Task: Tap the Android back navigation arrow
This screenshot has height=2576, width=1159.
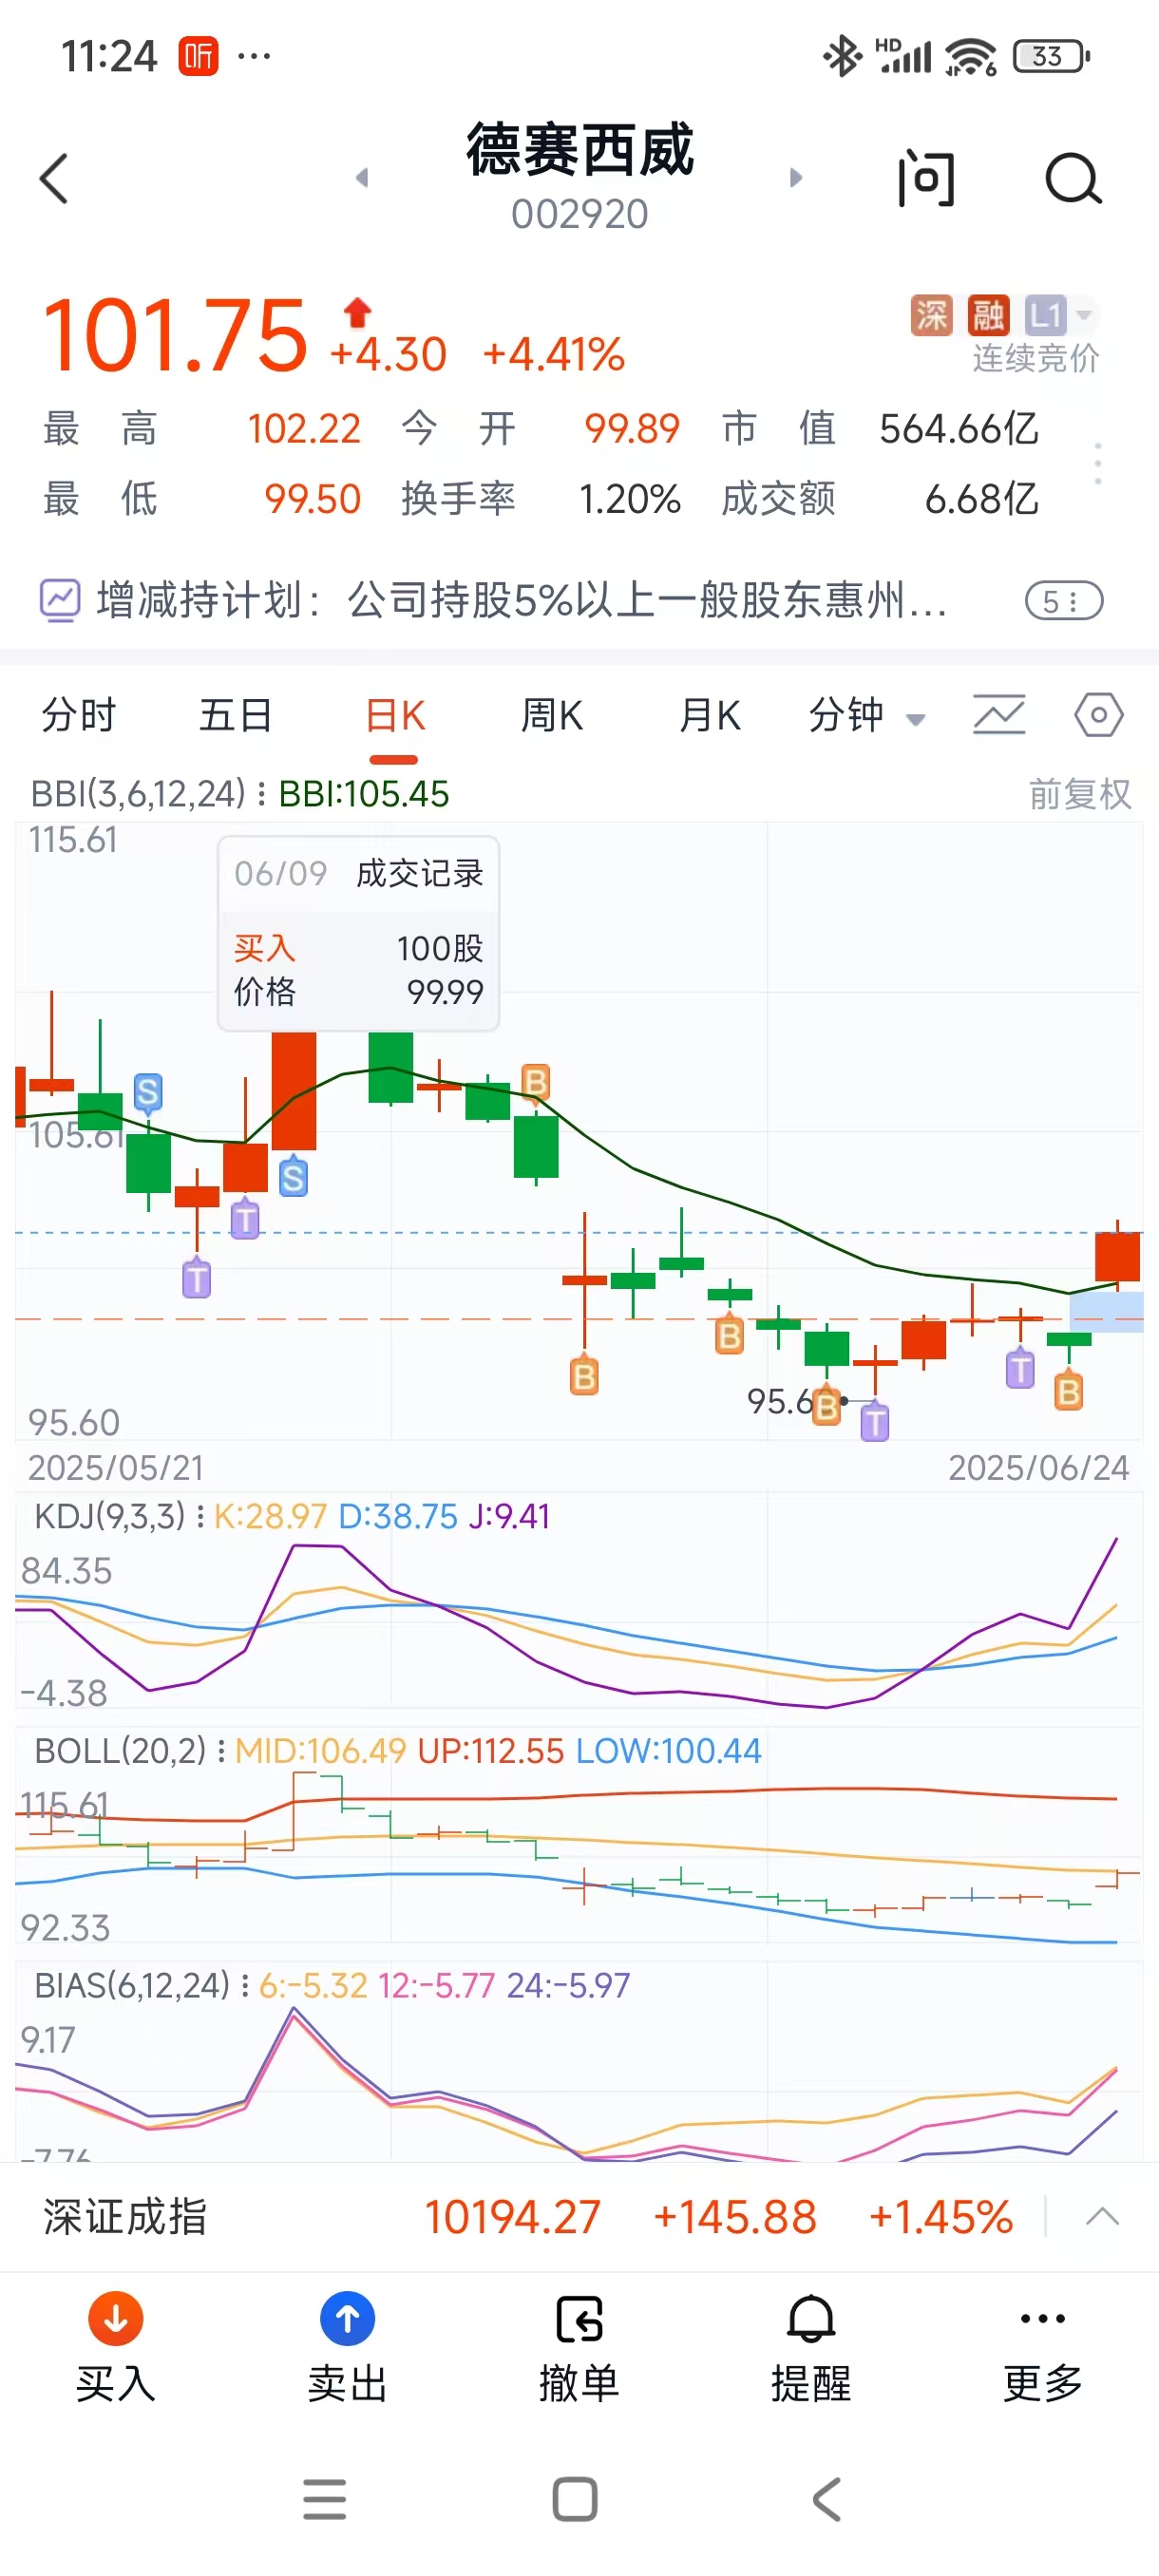Action: (x=827, y=2500)
